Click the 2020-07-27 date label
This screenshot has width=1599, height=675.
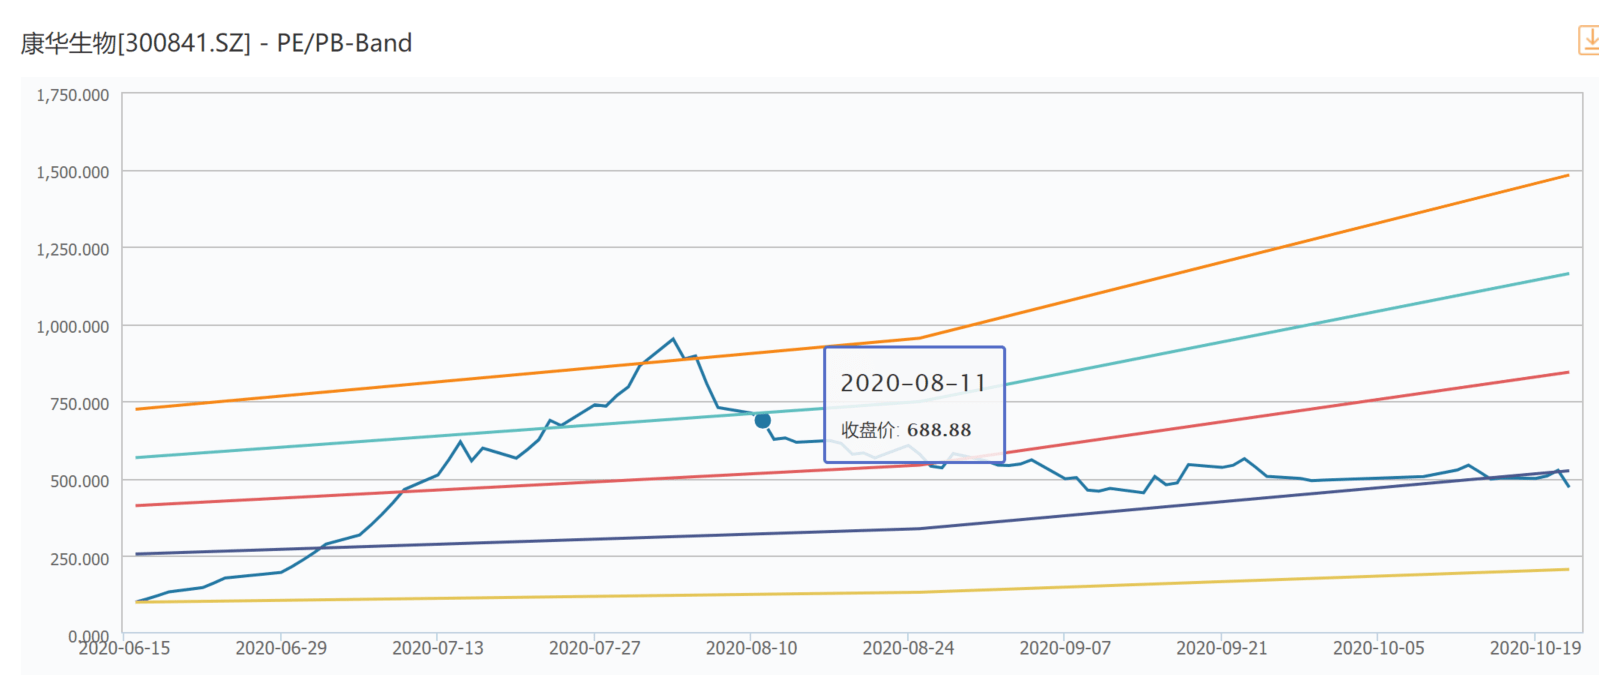tap(595, 648)
